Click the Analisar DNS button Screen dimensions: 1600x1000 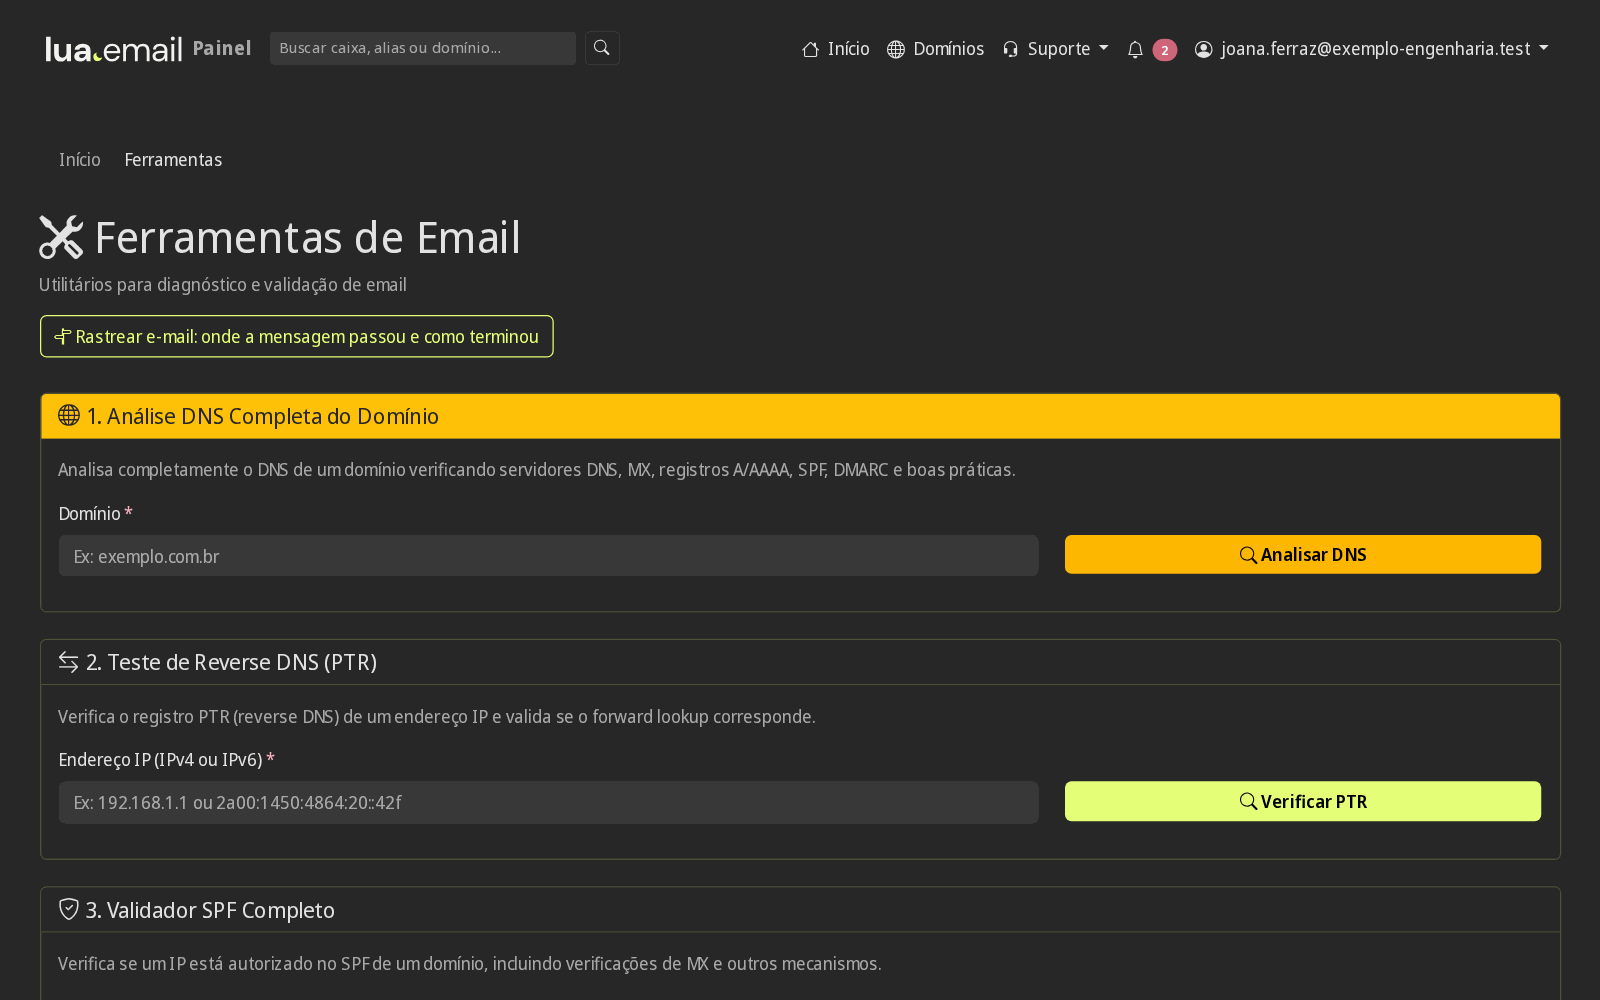(x=1303, y=555)
